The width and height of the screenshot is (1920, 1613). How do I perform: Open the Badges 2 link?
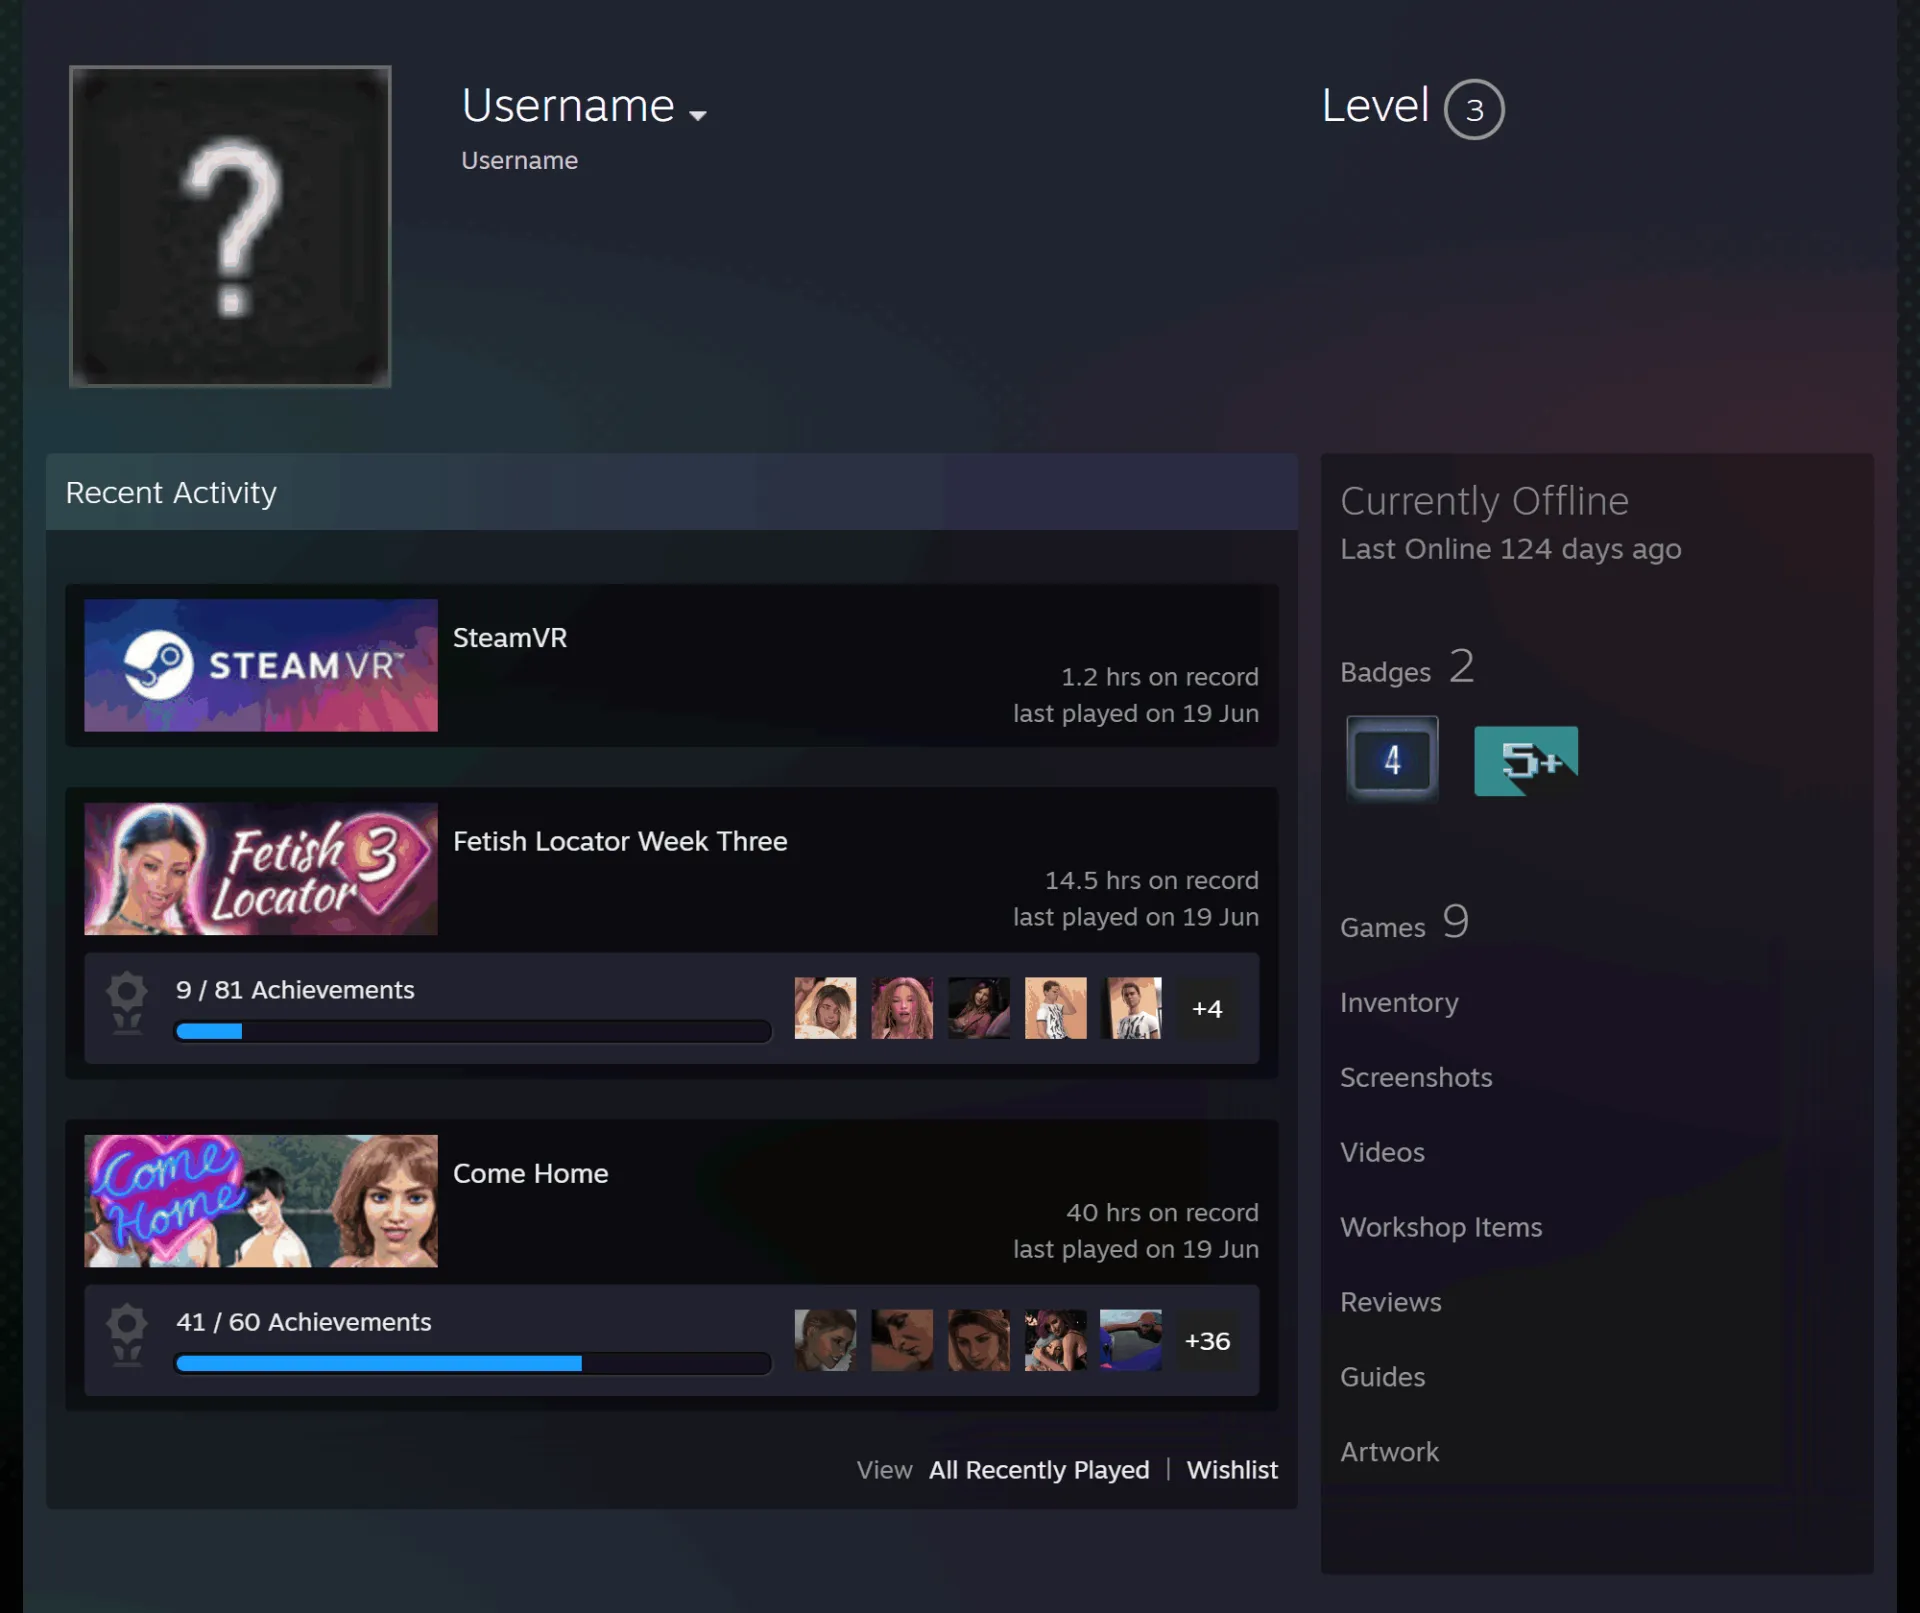[x=1407, y=668]
